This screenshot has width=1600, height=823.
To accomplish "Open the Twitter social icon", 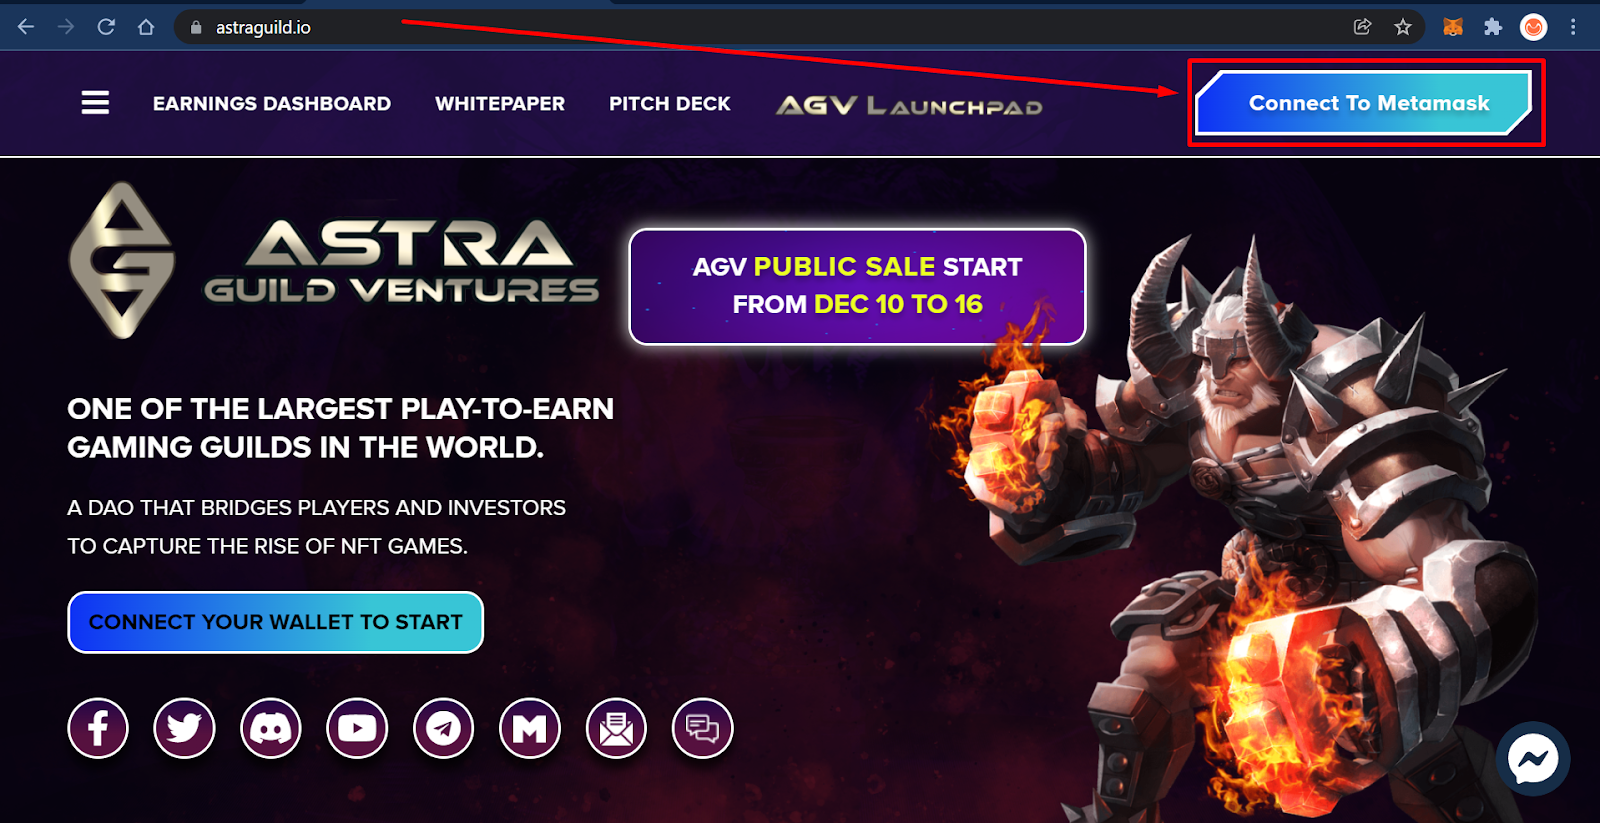I will pos(184,728).
